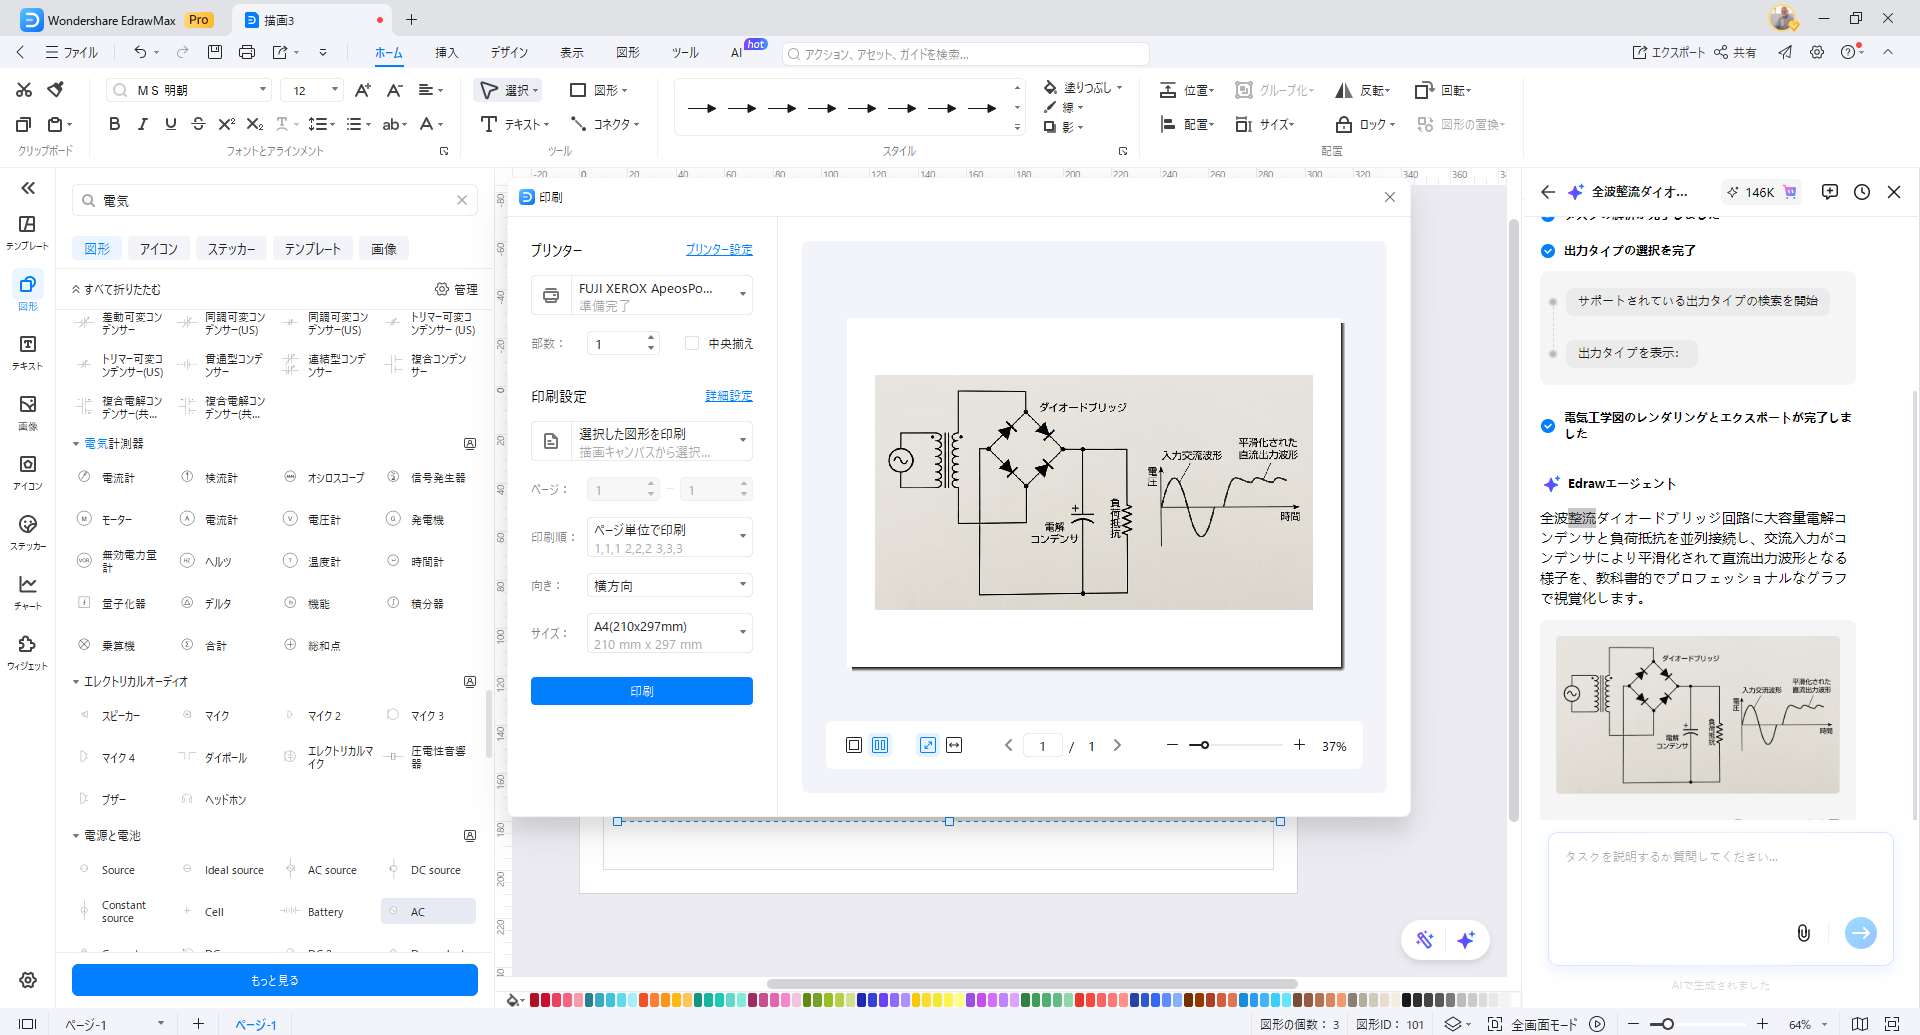This screenshot has height=1035, width=1920.
Task: Open the Widgets (ウィジェット) sidebar panel
Action: click(x=27, y=650)
